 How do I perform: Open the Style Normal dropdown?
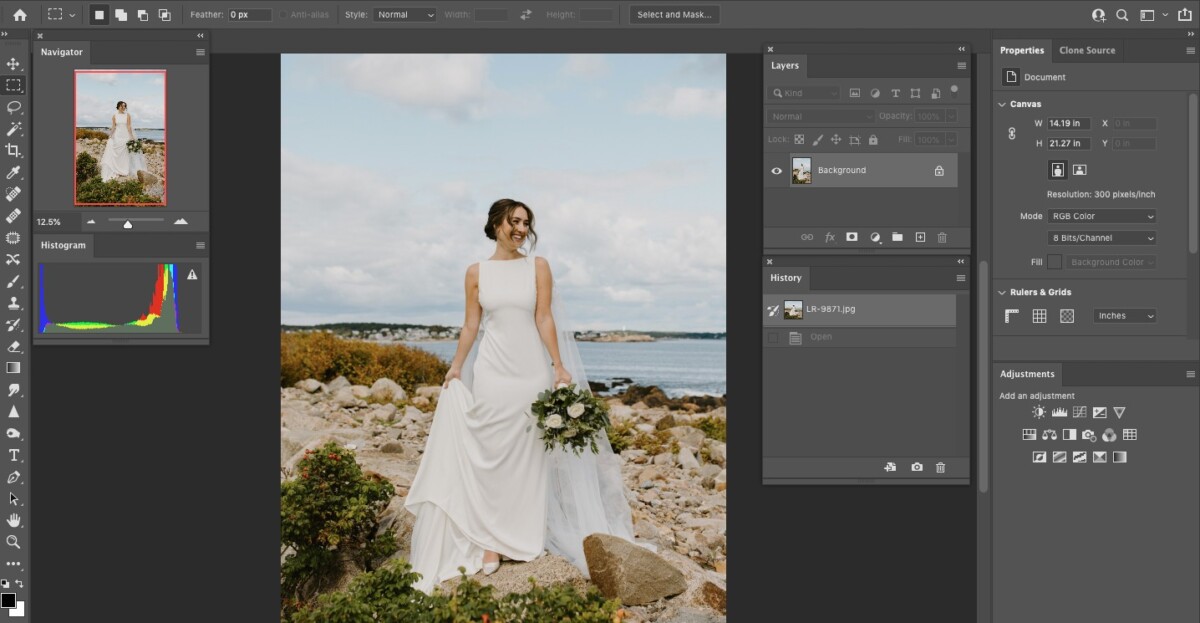[x=404, y=15]
